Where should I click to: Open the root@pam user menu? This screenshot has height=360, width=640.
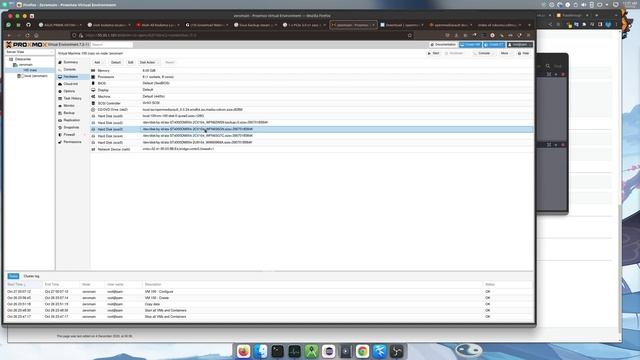[x=520, y=44]
